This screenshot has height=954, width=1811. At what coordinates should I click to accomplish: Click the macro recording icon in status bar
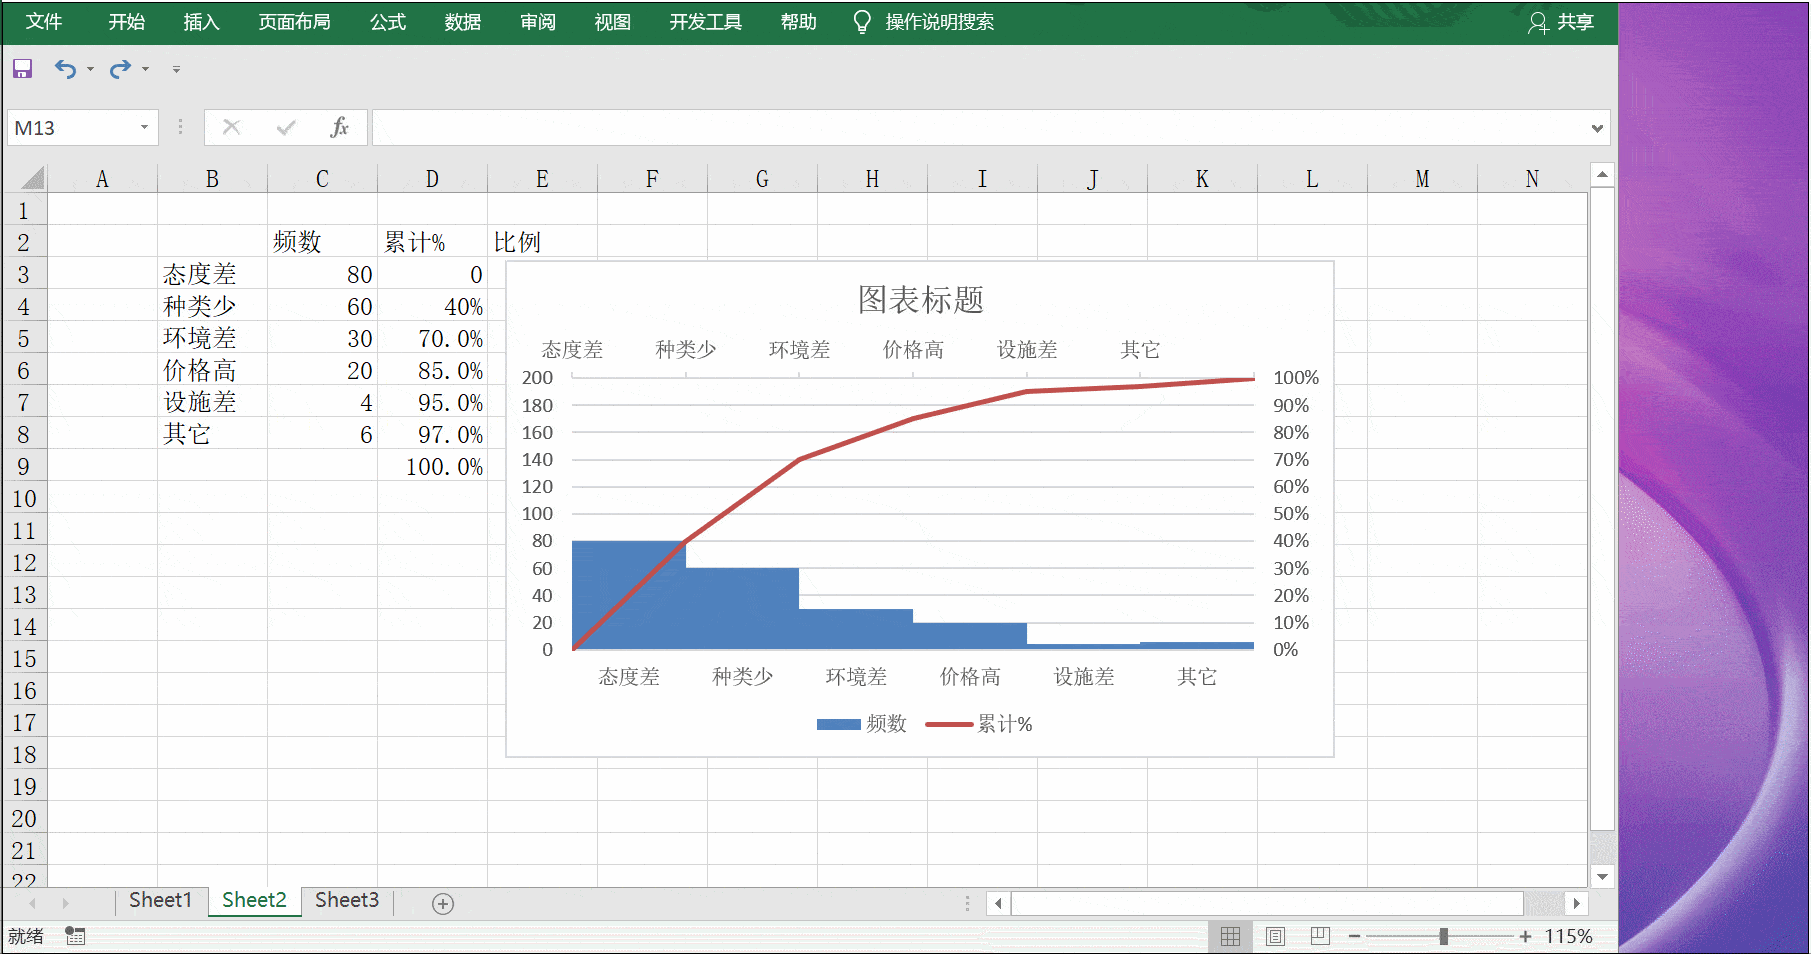click(x=75, y=936)
